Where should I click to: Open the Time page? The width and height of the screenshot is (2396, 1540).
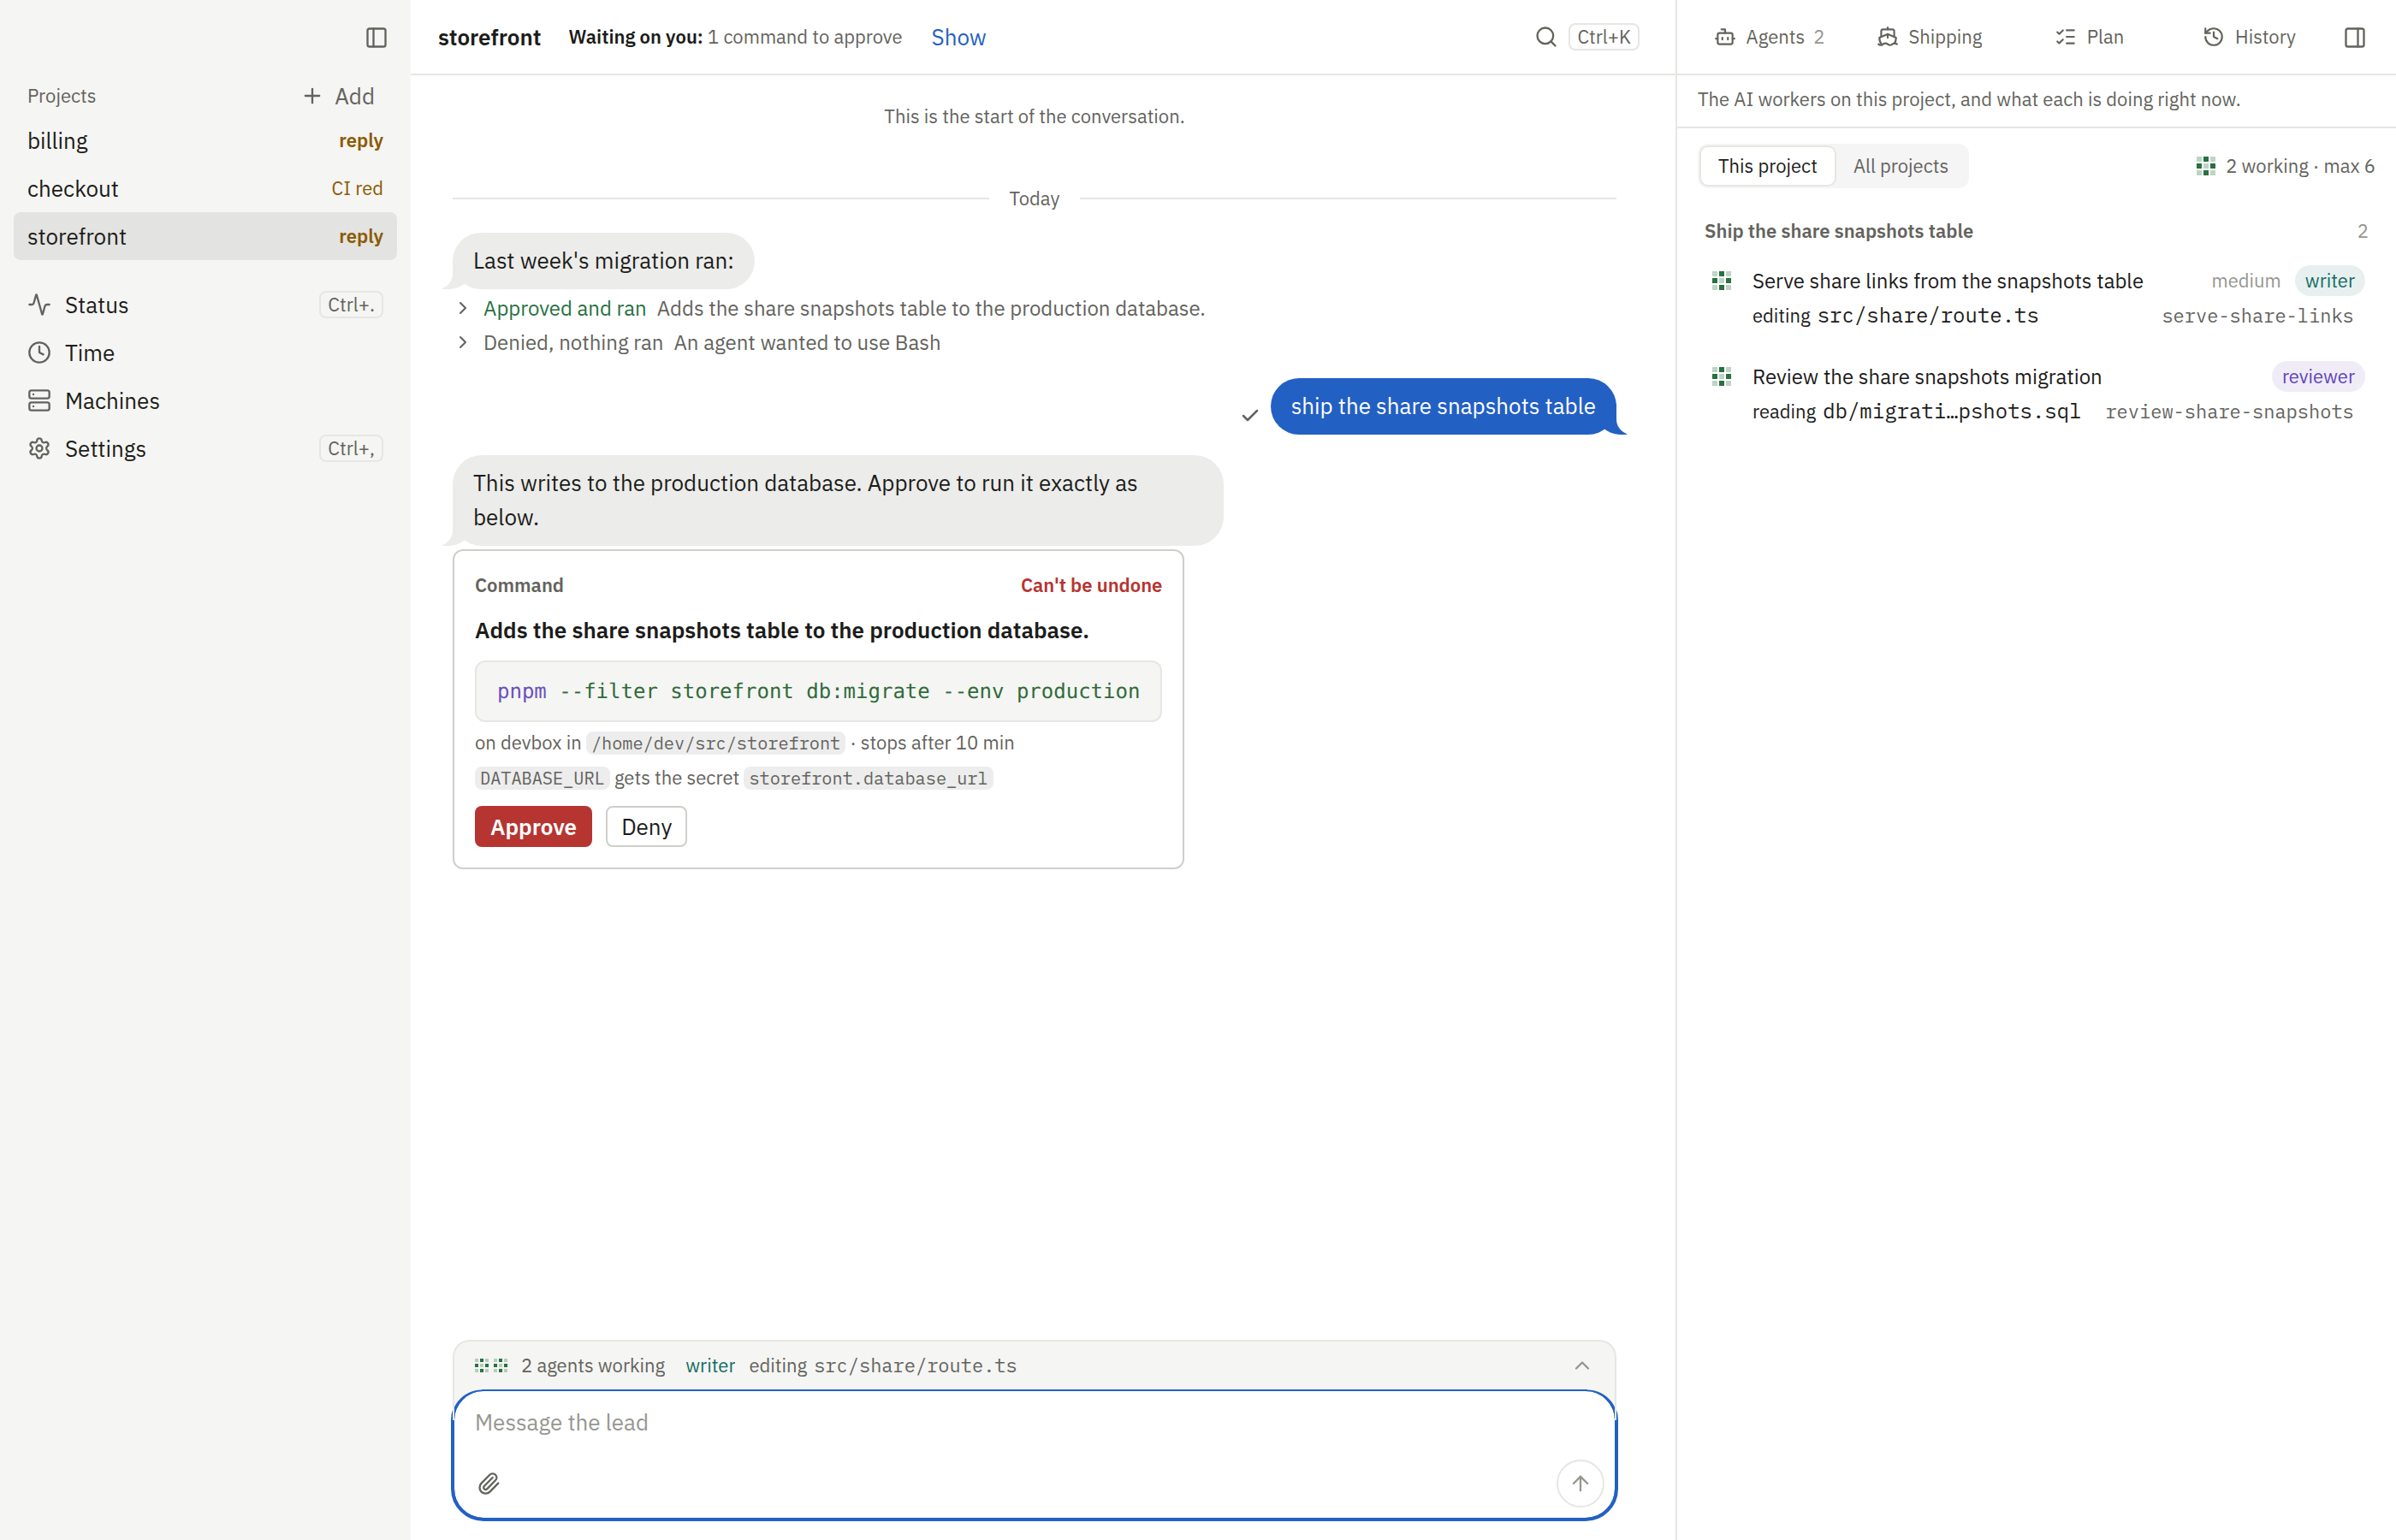tap(205, 353)
